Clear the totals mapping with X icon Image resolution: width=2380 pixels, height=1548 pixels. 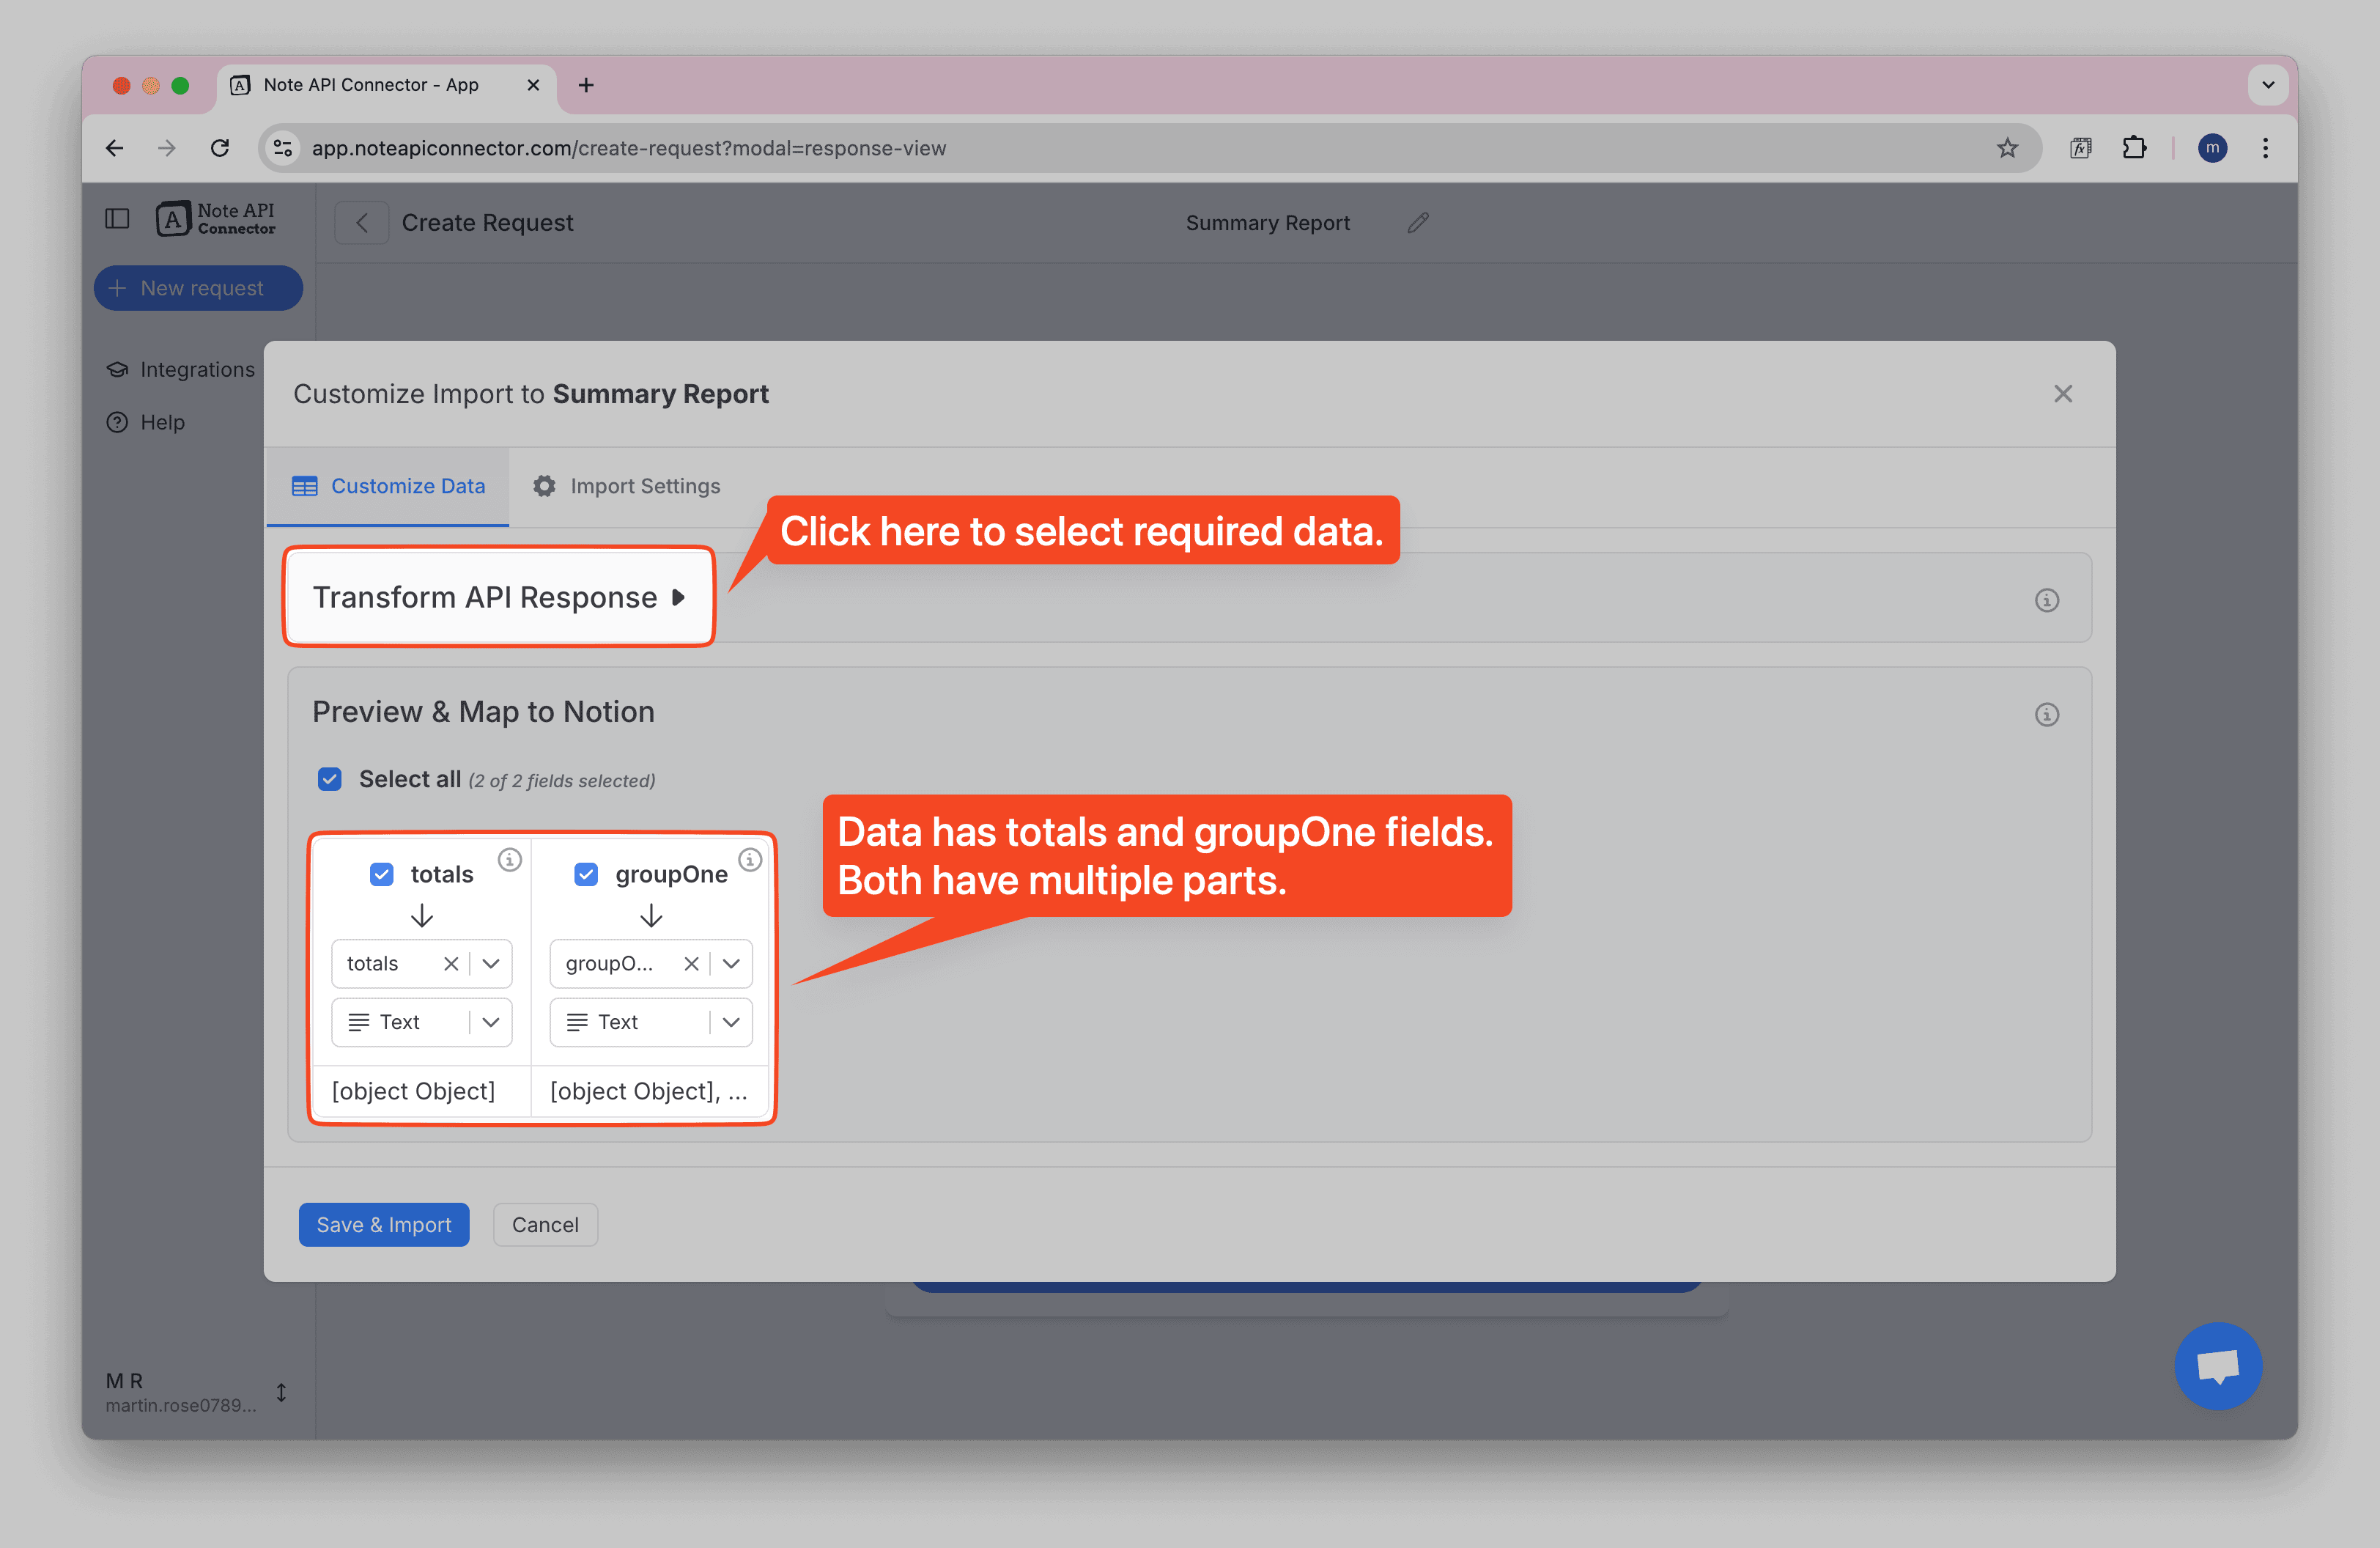(x=451, y=963)
